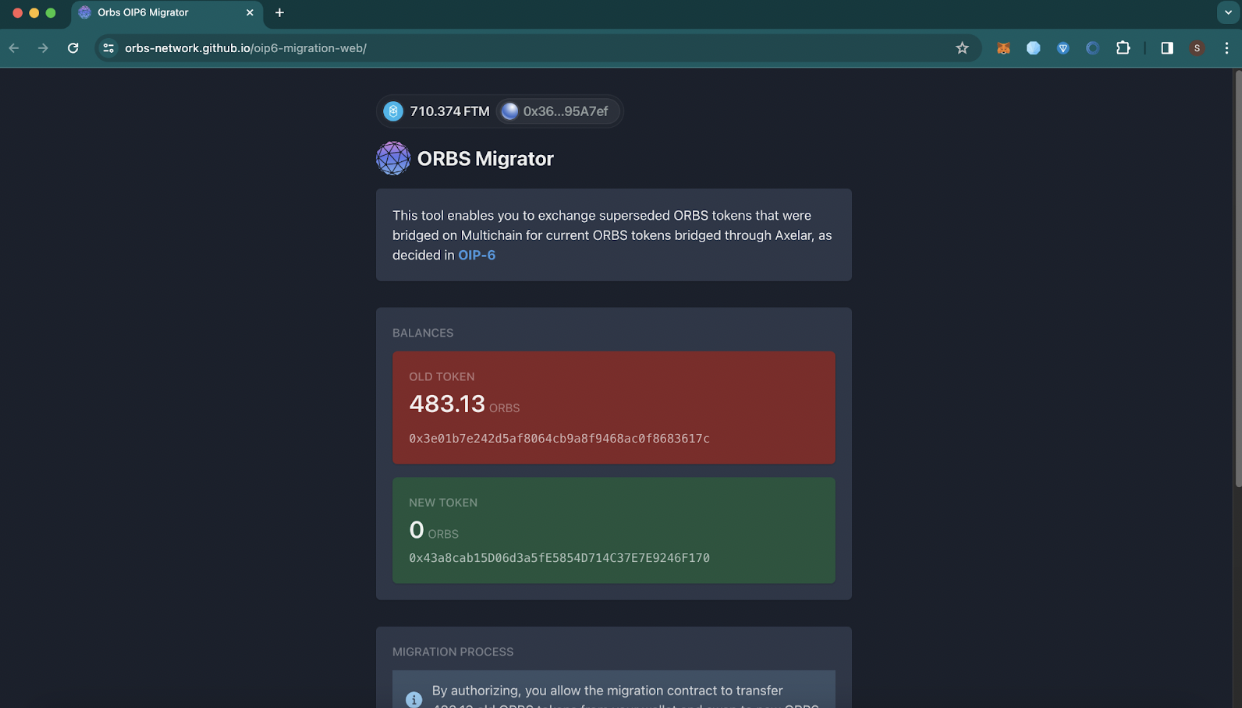
Task: Click the Chrome extensions puzzle icon
Action: (x=1123, y=47)
